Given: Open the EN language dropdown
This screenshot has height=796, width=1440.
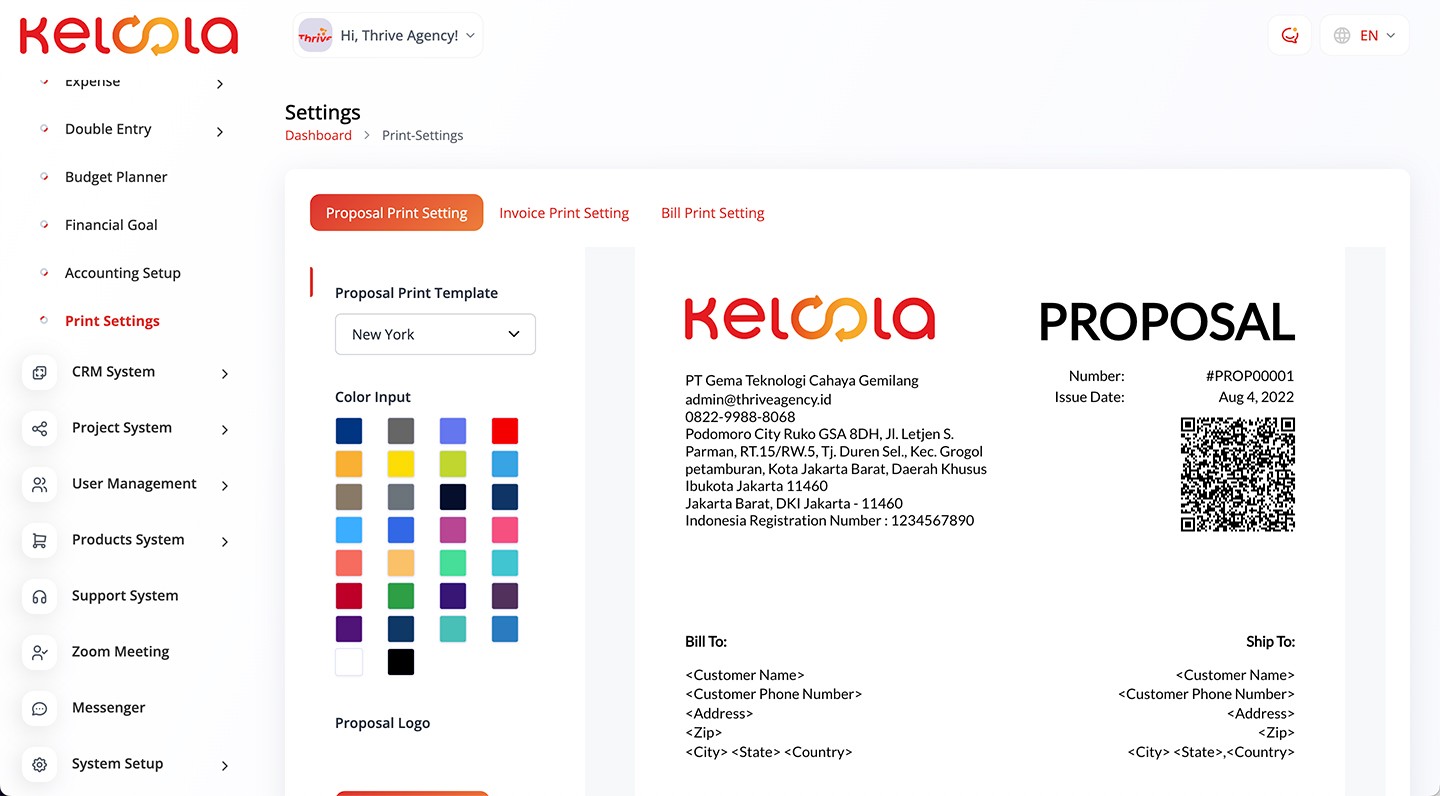Looking at the screenshot, I should 1364,35.
